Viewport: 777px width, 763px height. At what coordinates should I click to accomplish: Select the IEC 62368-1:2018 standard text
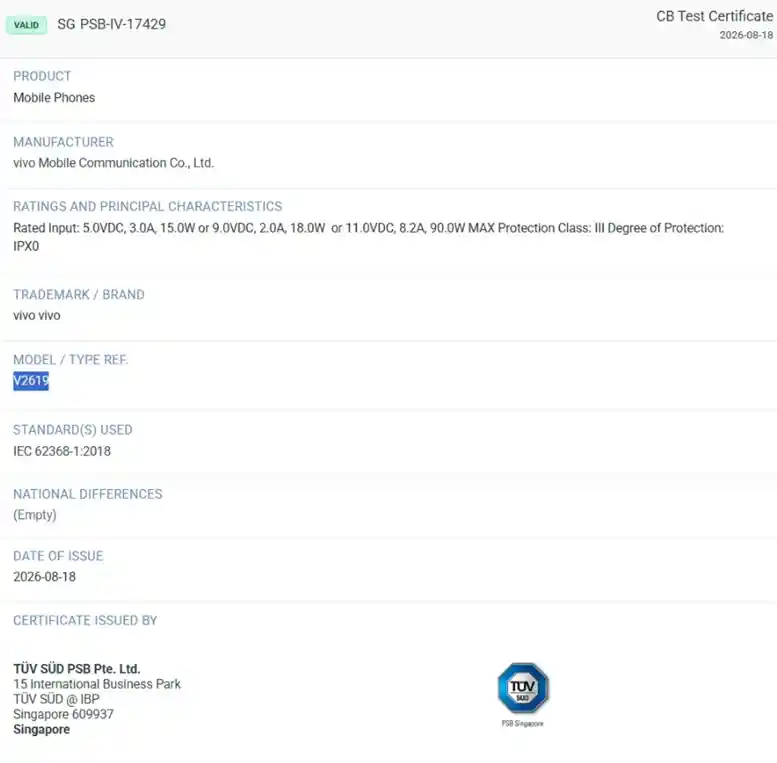62,451
